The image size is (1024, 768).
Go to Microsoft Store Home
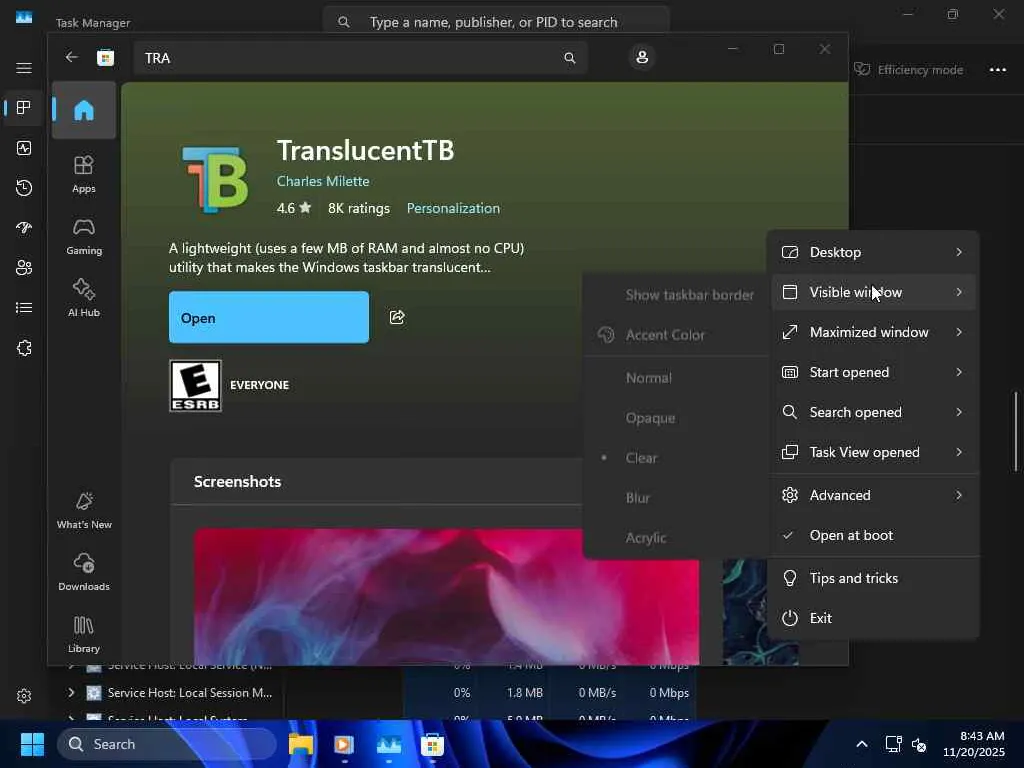[x=84, y=110]
